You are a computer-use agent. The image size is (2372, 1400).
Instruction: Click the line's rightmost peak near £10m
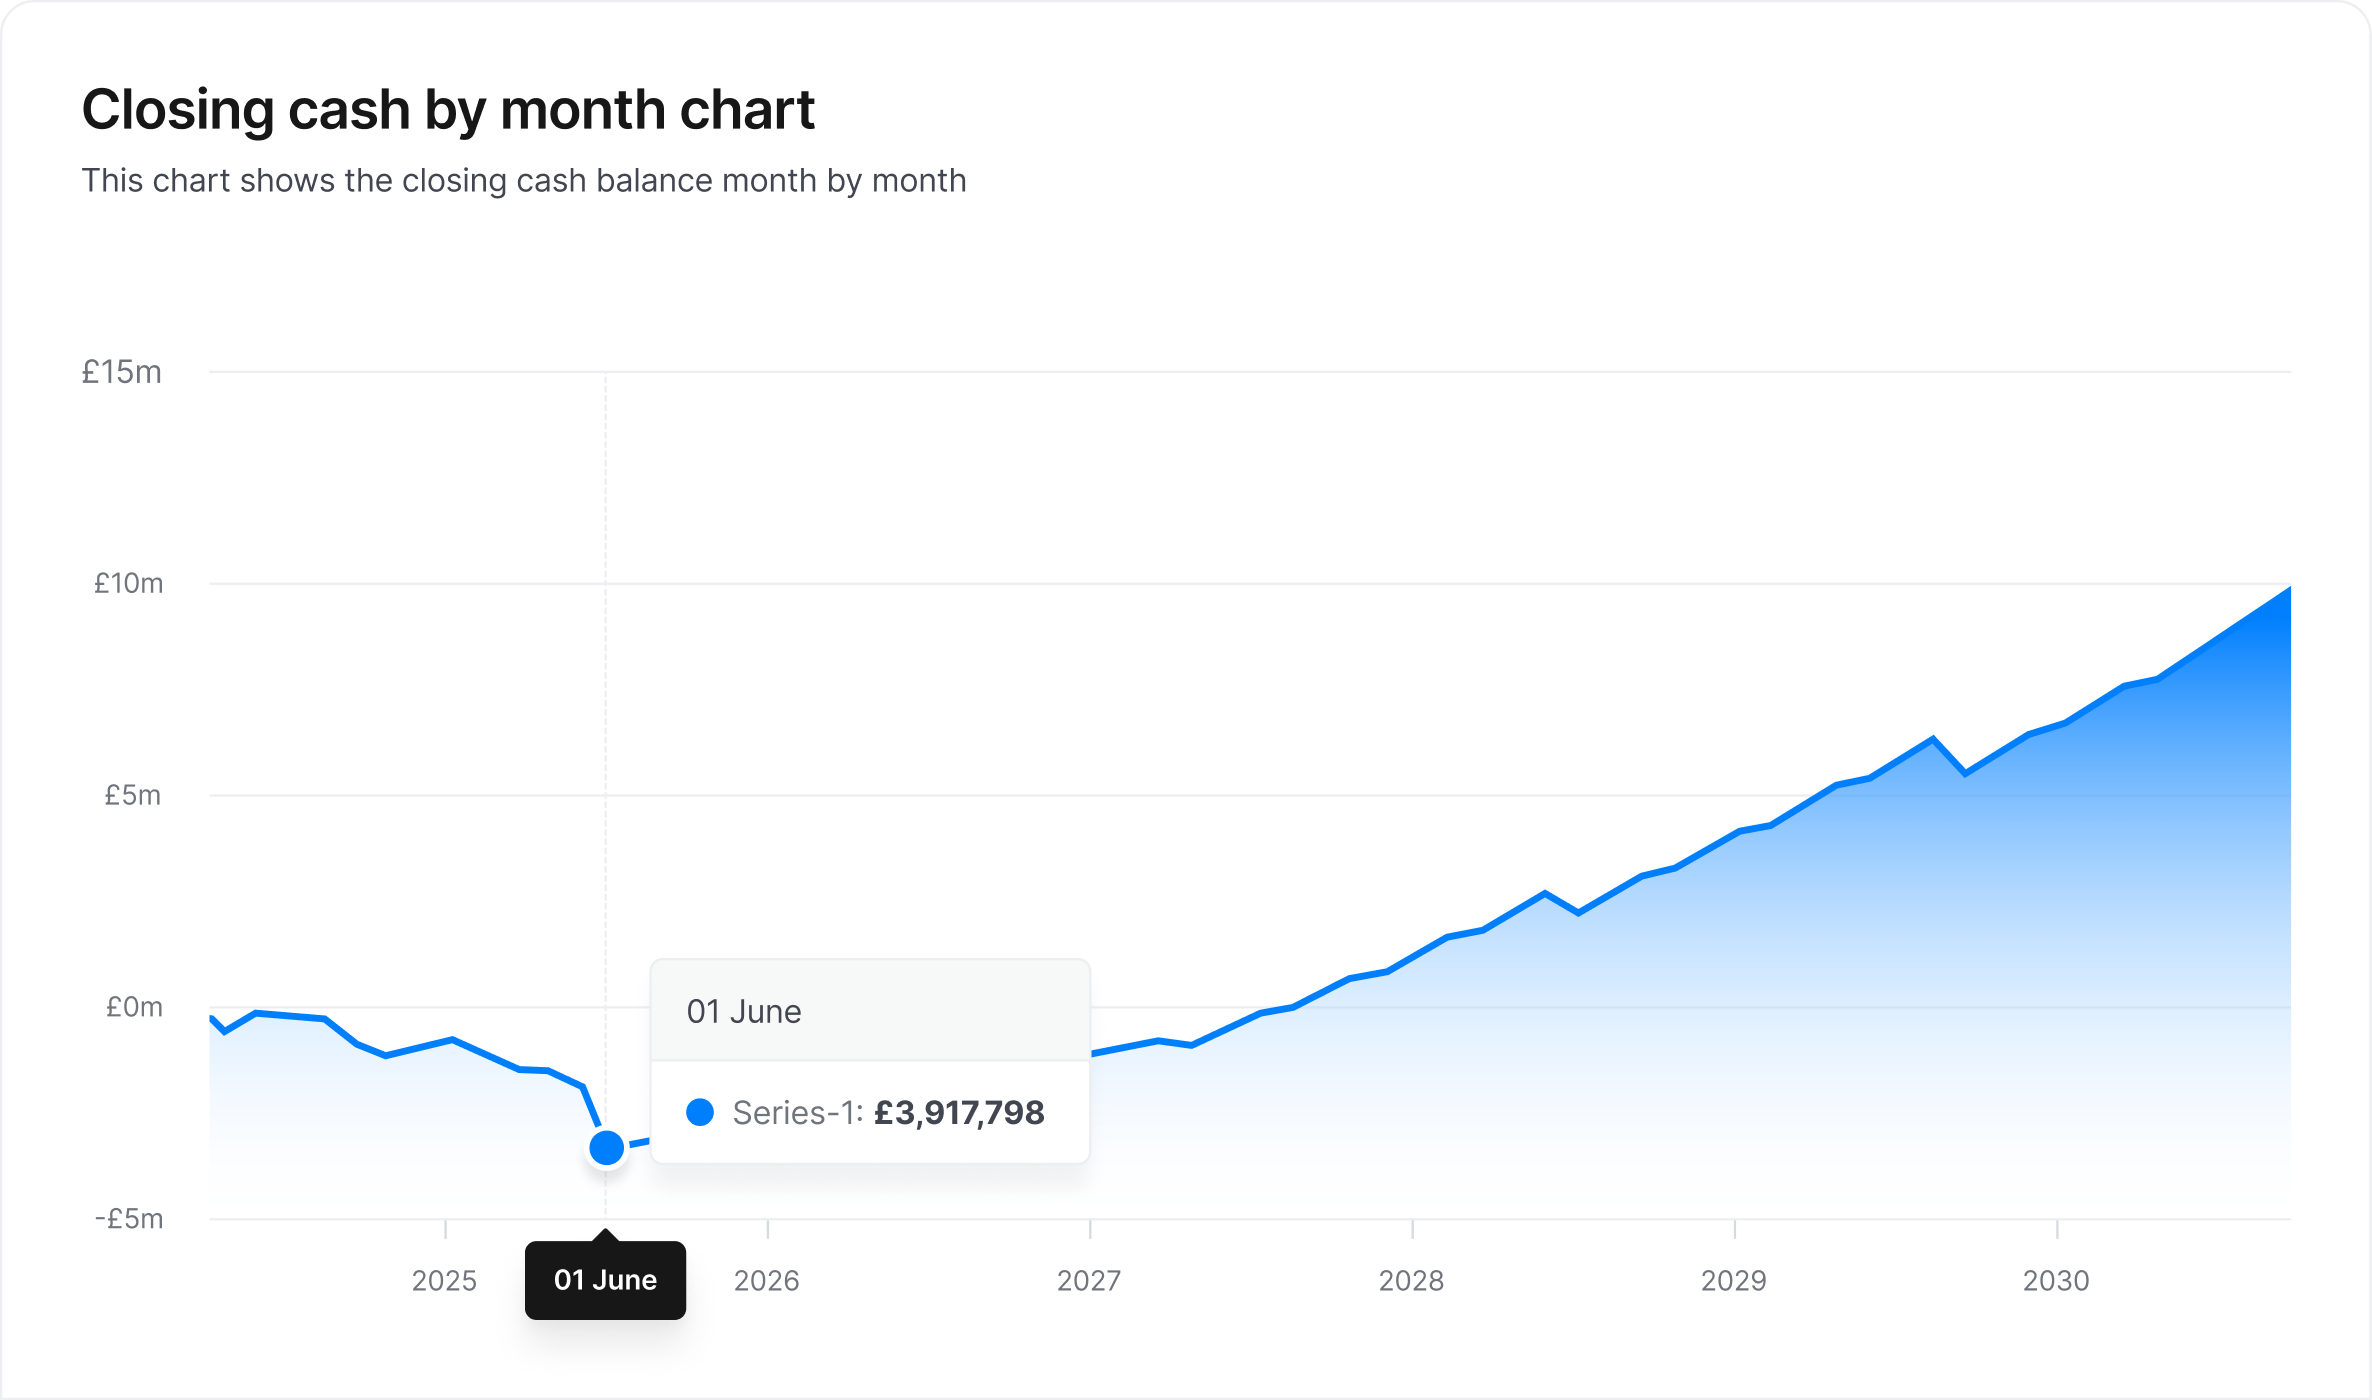[2287, 589]
